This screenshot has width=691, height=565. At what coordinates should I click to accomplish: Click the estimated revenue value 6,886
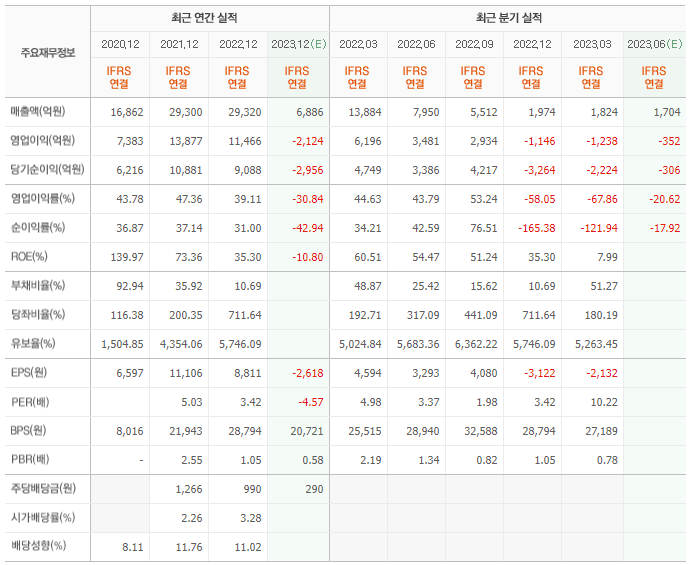(x=310, y=112)
